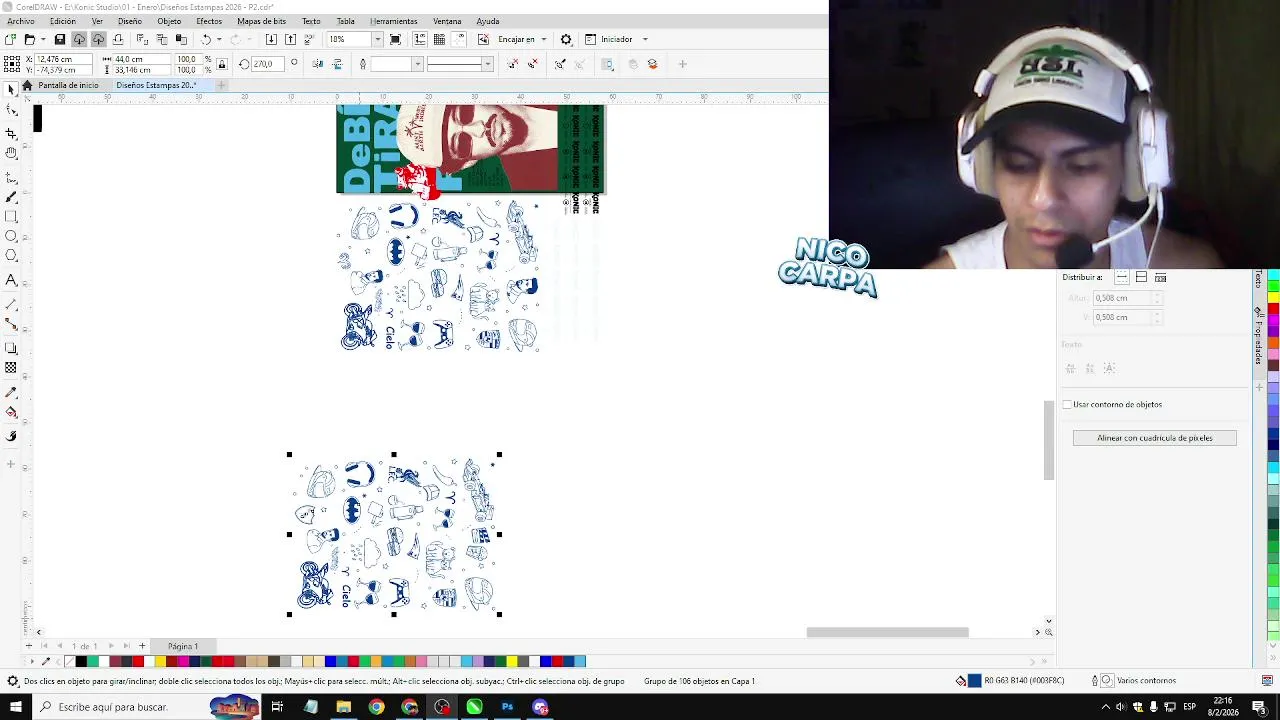Switch to Pantalla de inicio tab

pos(68,85)
